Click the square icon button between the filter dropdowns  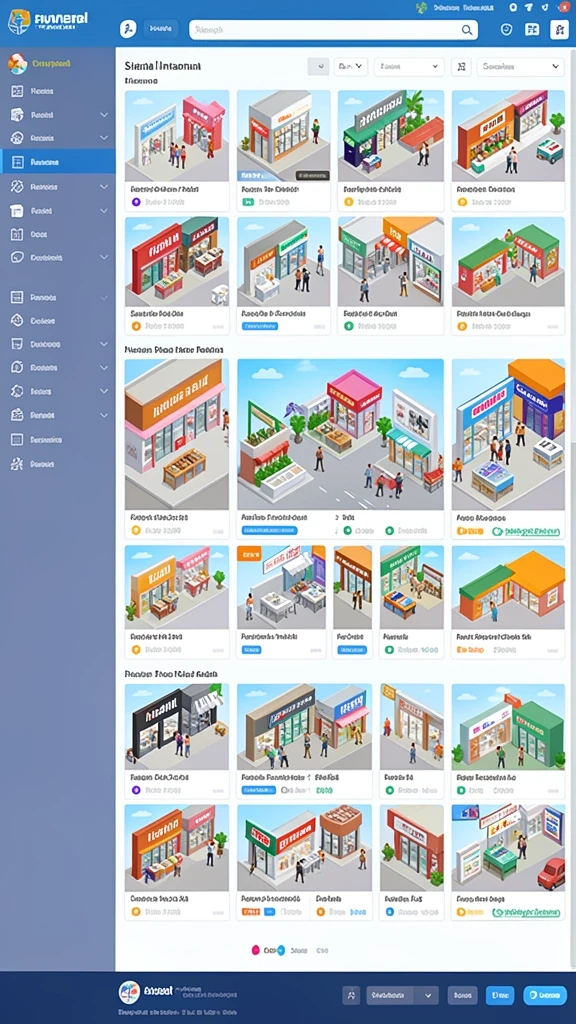click(x=461, y=67)
